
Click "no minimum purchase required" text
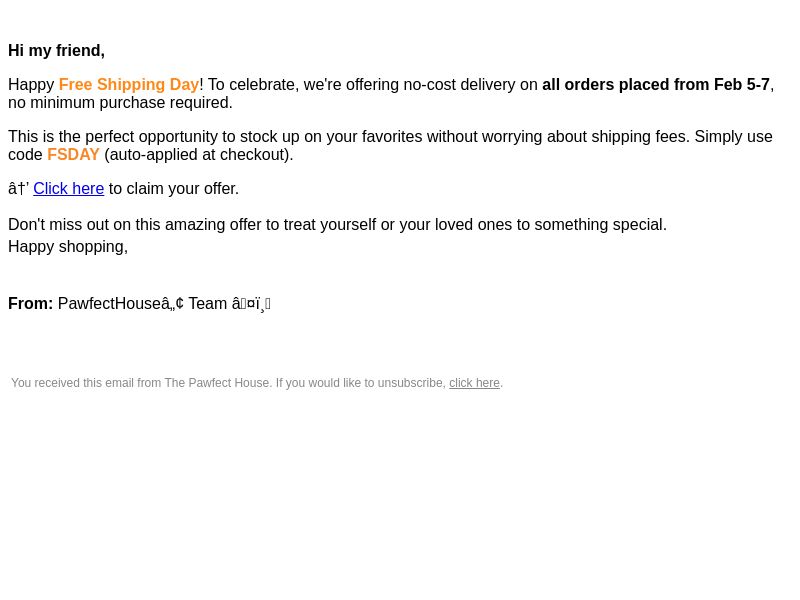120,103
